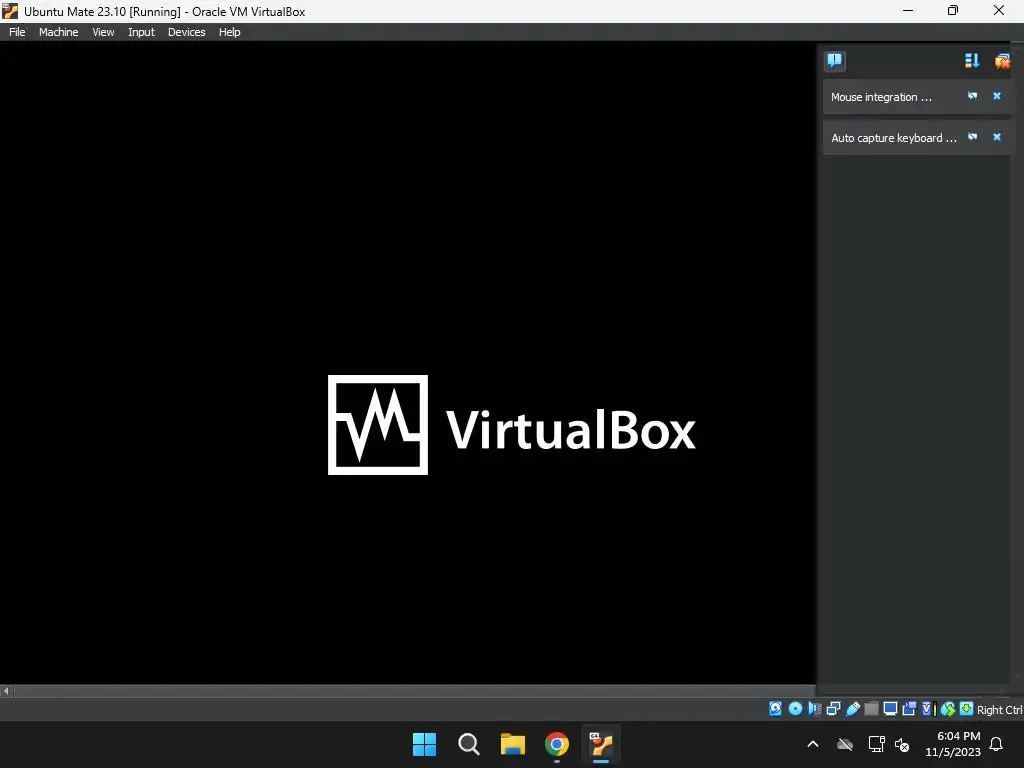Click the muted volume tray icon
The width and height of the screenshot is (1024, 768).
click(902, 744)
